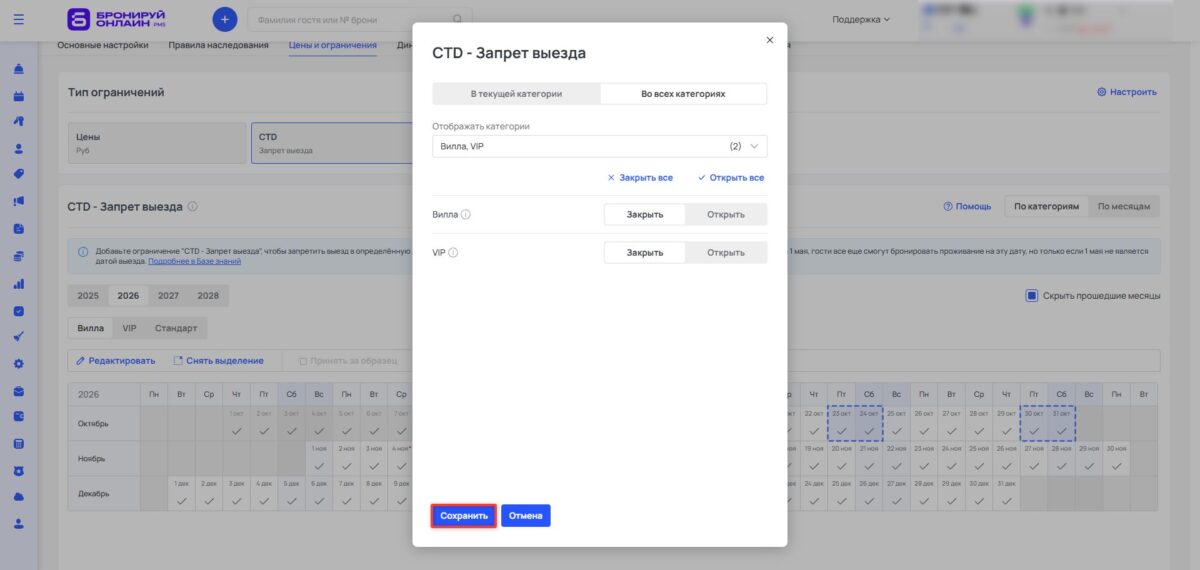Set Вилла row to Закрыть
The height and width of the screenshot is (570, 1200).
coord(645,214)
